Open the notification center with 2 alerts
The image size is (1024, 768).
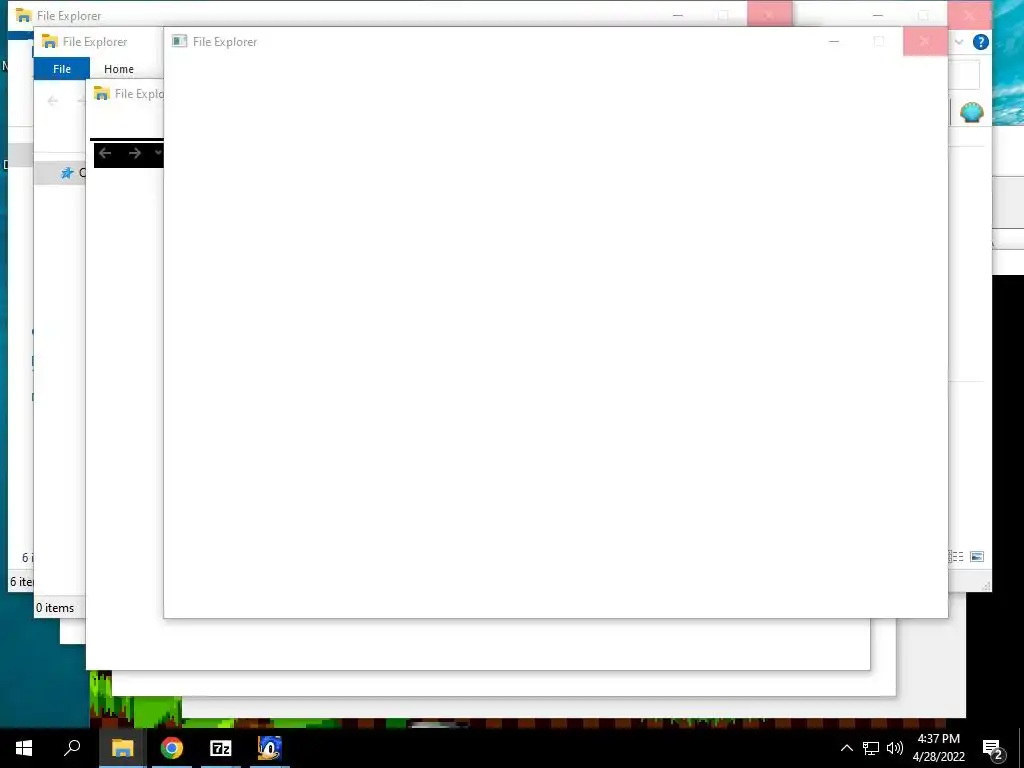993,748
